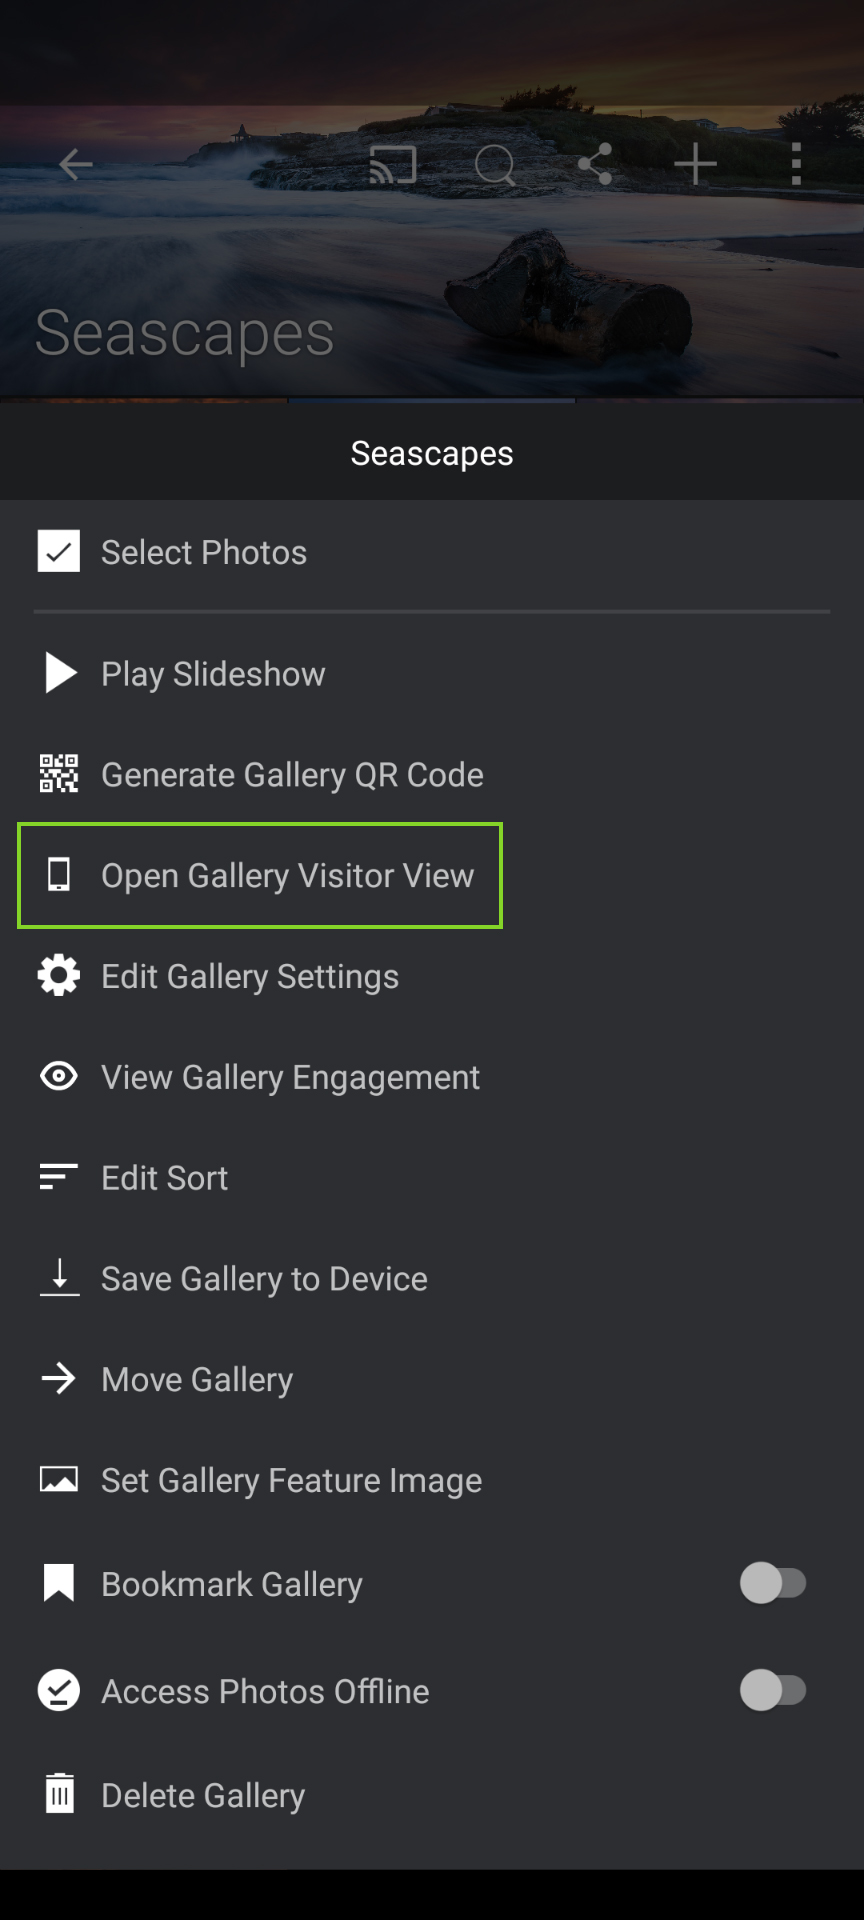Open the three-dot overflow menu
Image resolution: width=864 pixels, height=1920 pixels.
tap(796, 164)
